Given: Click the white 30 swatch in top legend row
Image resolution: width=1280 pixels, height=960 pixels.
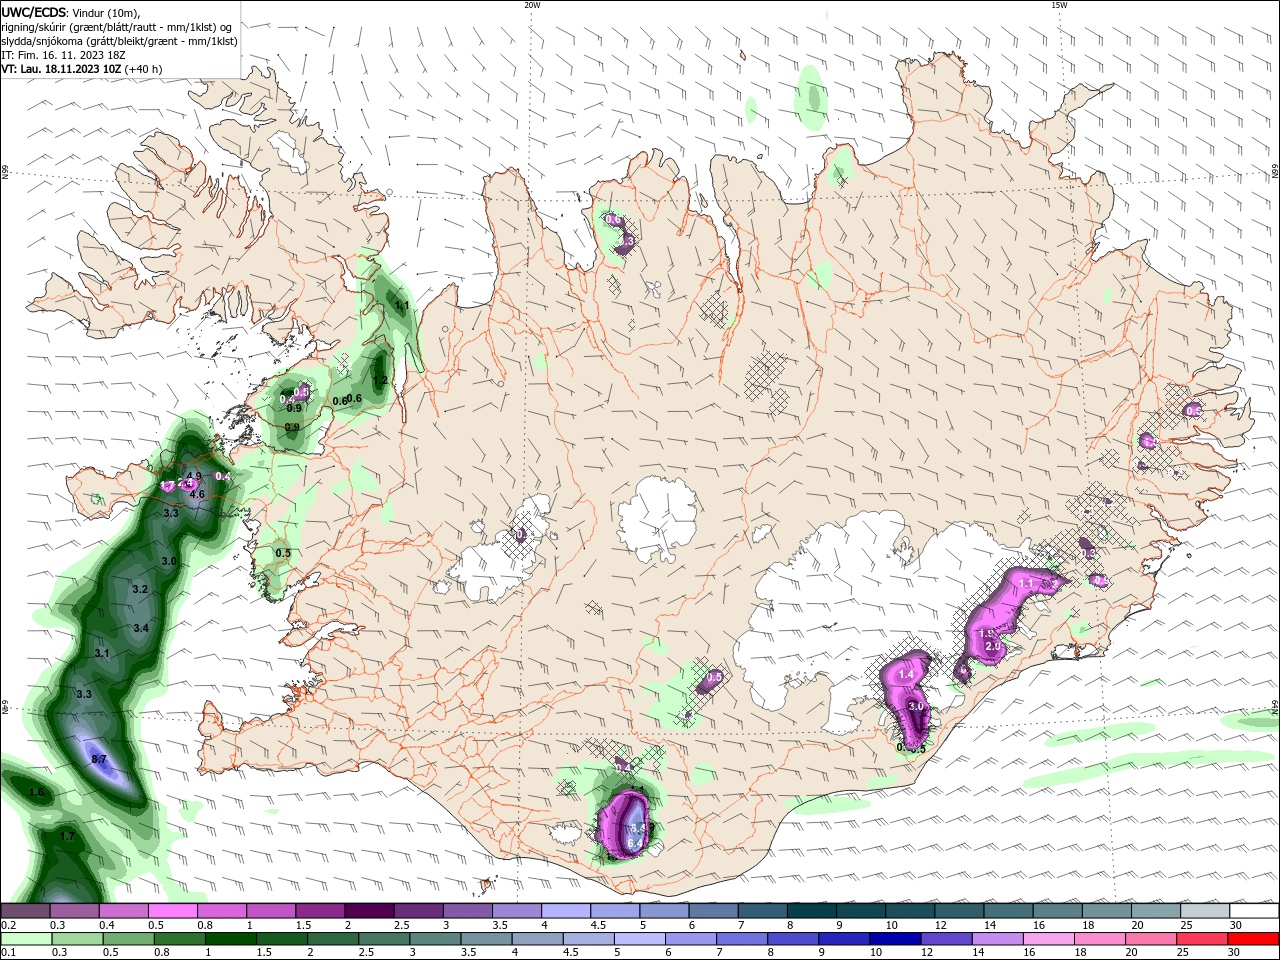Looking at the screenshot, I should [1254, 911].
